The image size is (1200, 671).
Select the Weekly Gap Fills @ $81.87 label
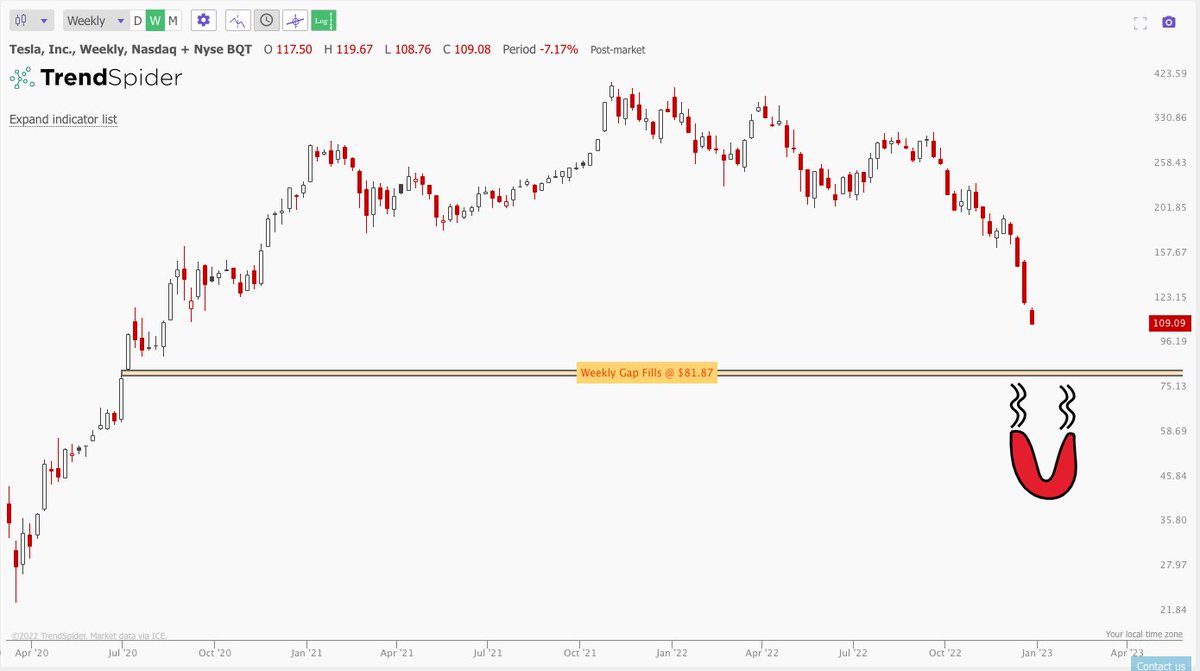click(647, 373)
